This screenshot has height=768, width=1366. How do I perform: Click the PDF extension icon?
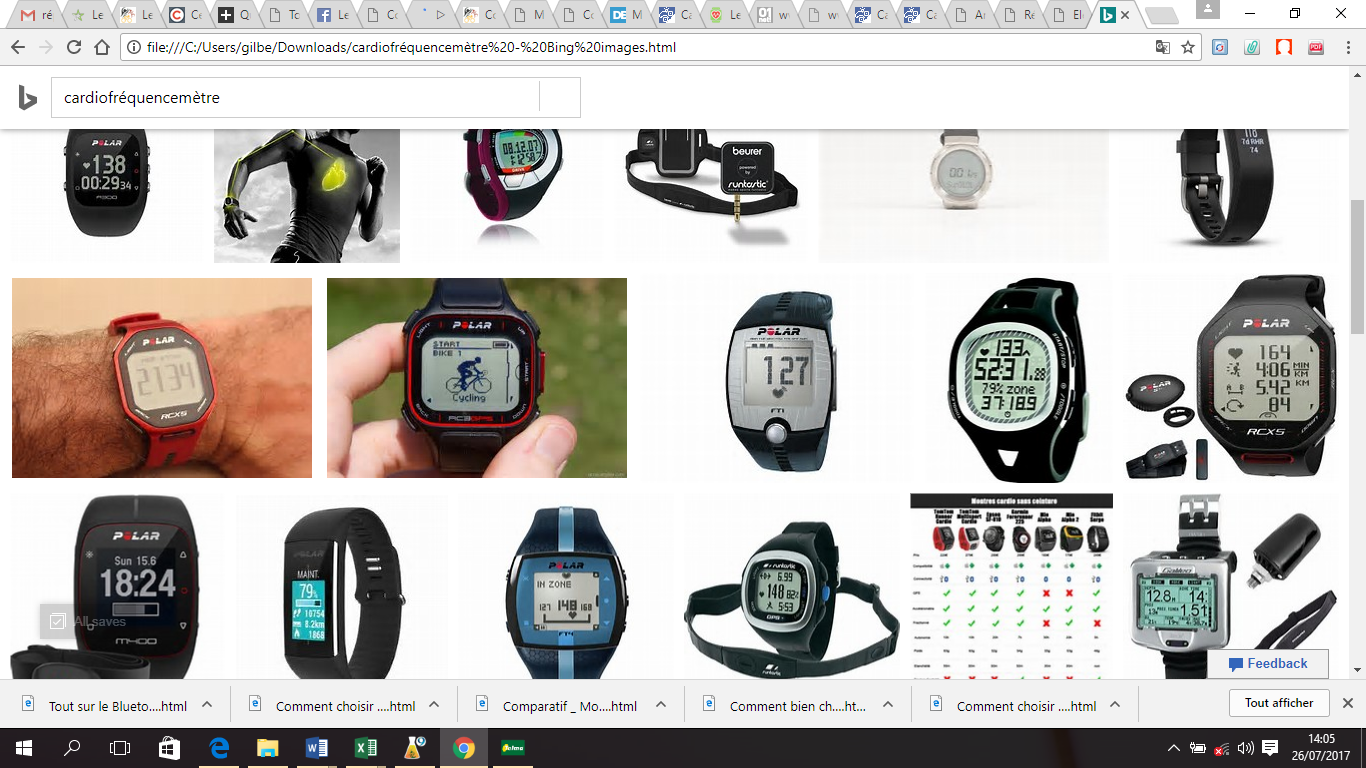pyautogui.click(x=1316, y=47)
